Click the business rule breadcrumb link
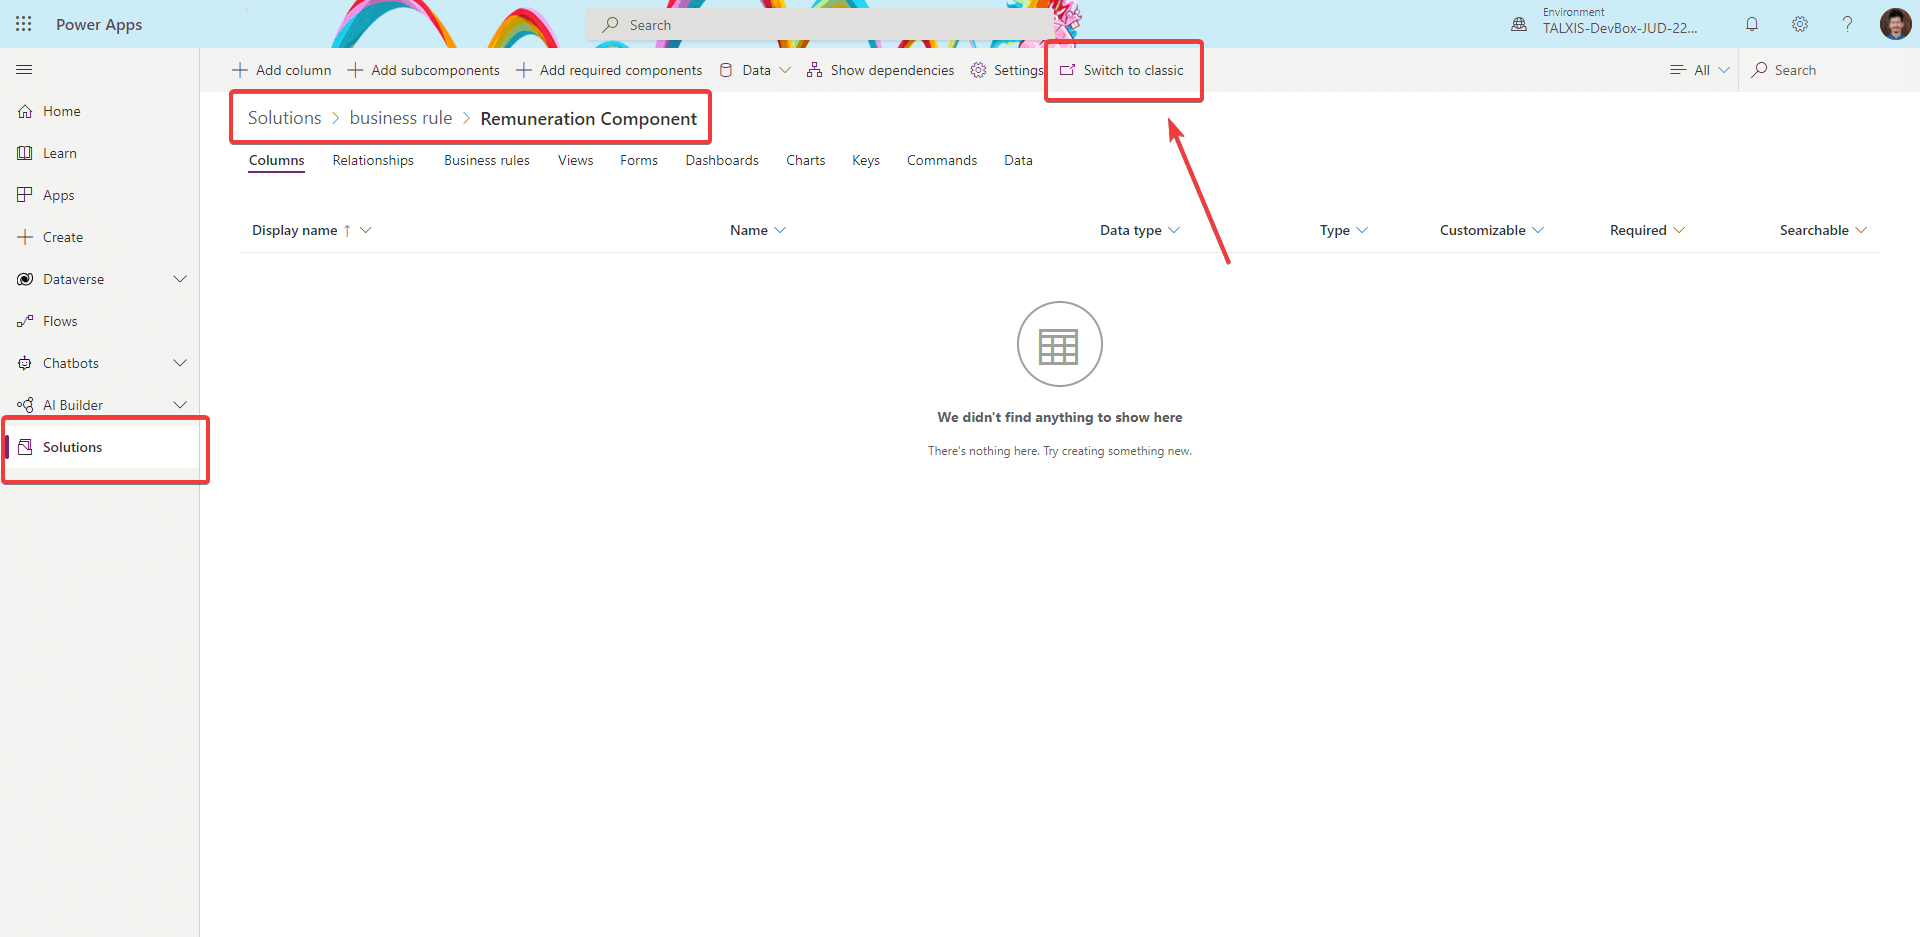The width and height of the screenshot is (1920, 937). point(401,118)
